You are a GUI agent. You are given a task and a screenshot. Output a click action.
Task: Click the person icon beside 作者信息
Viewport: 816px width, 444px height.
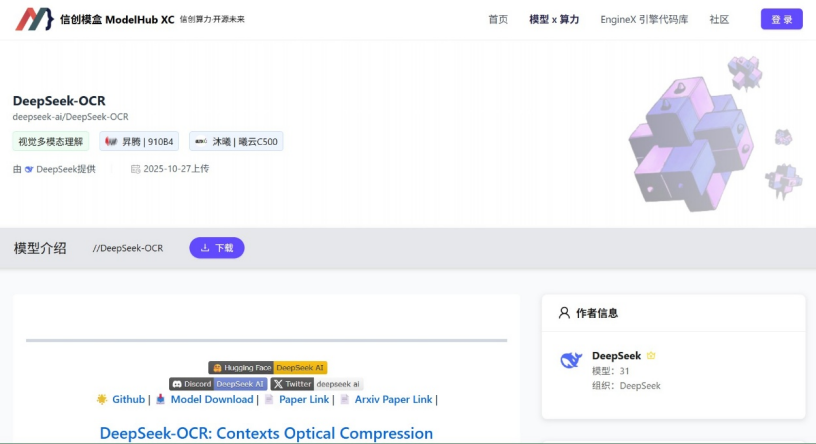tap(564, 313)
